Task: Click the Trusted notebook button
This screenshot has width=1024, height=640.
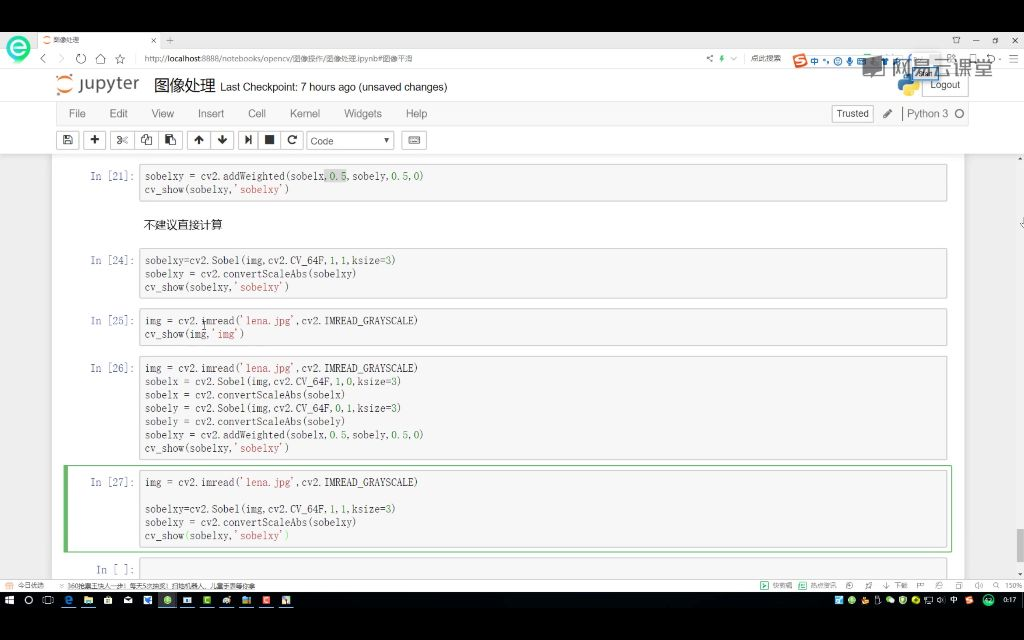Action: [x=852, y=114]
